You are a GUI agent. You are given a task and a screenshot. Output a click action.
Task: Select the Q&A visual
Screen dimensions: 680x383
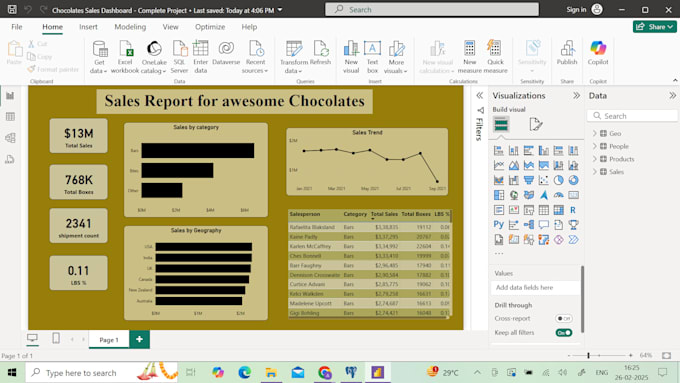[543, 225]
